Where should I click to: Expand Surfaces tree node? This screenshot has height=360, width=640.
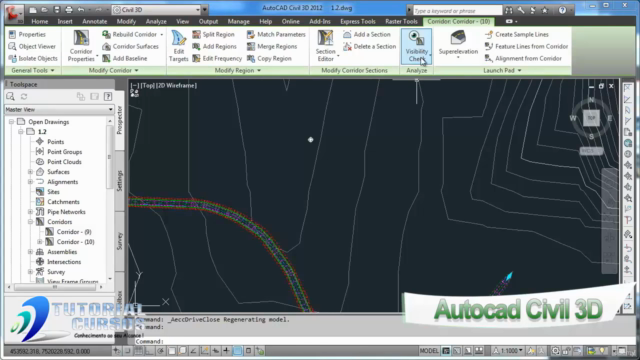[30, 172]
